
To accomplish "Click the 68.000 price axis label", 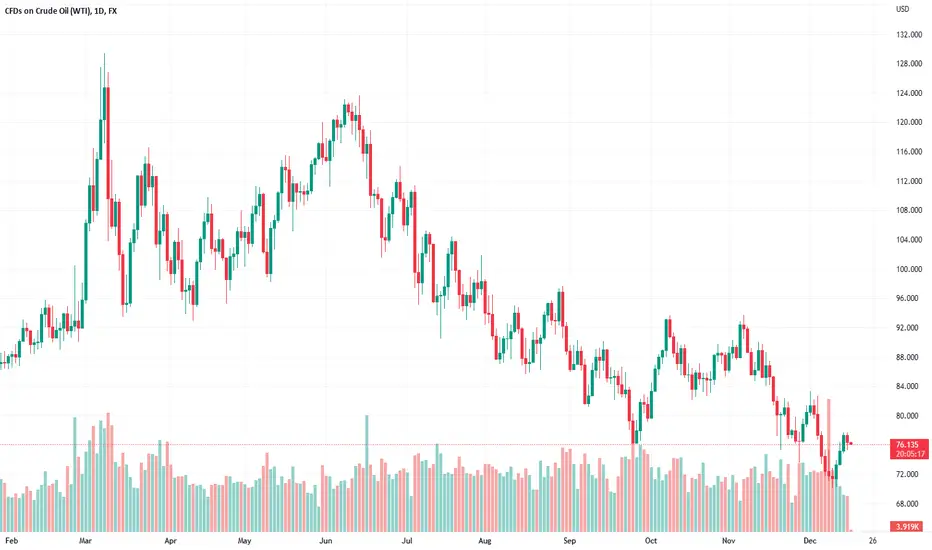I will [909, 504].
